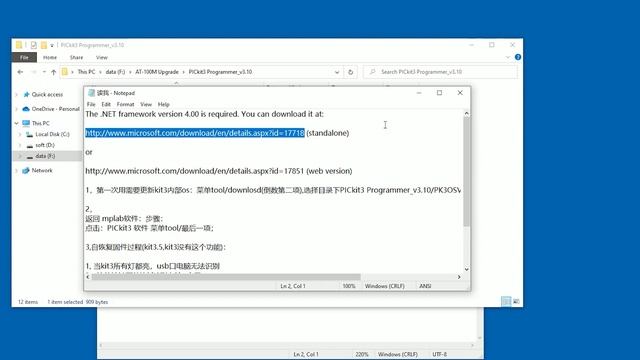Click the Forward arrow in File Explorer
This screenshot has width=640, height=360.
click(34, 72)
